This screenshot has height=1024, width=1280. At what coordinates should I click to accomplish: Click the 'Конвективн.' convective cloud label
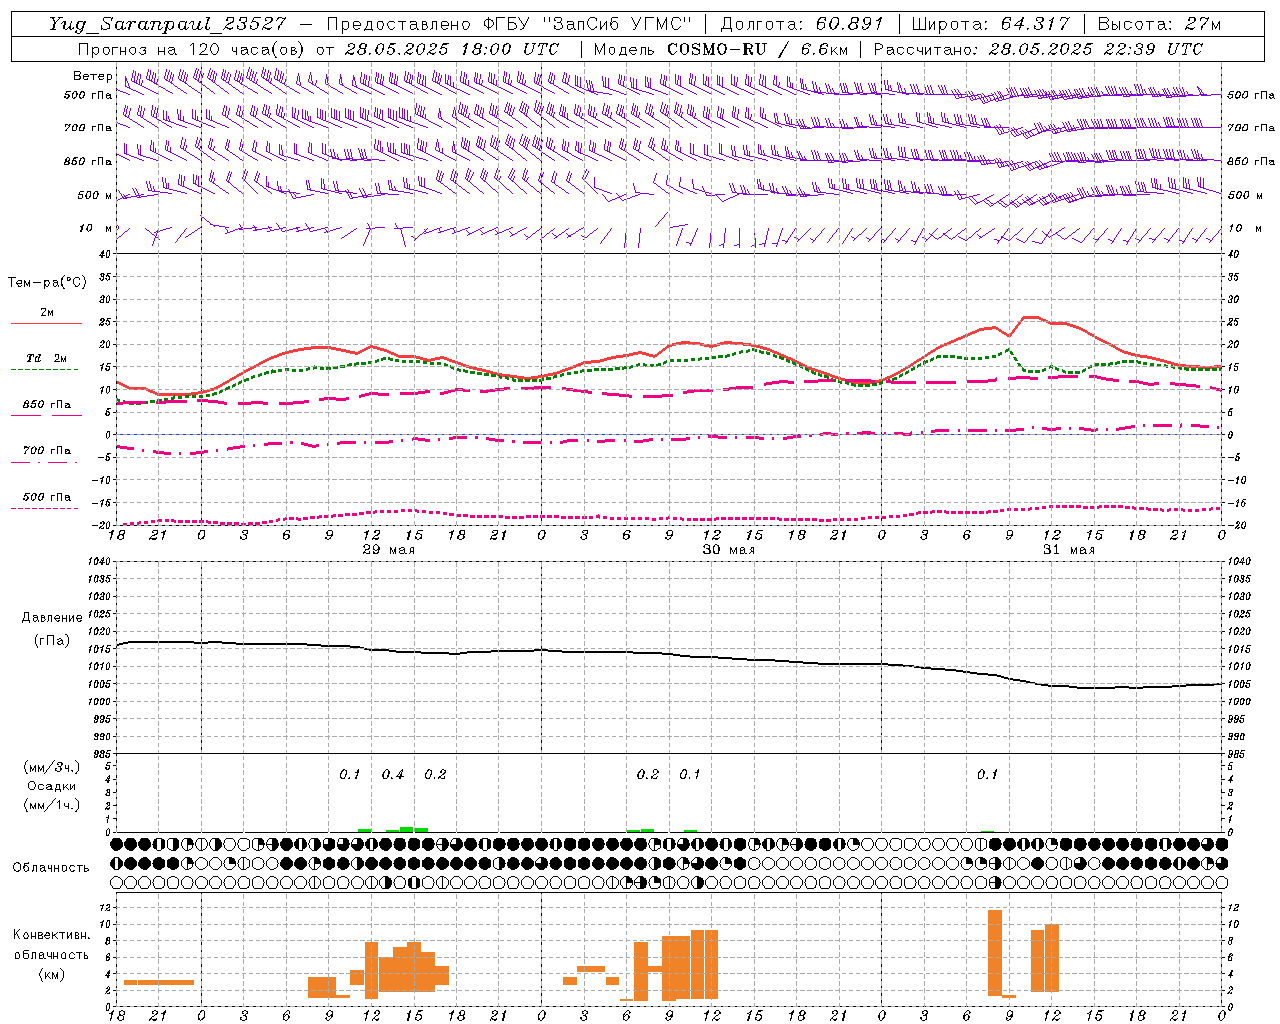tap(51, 934)
